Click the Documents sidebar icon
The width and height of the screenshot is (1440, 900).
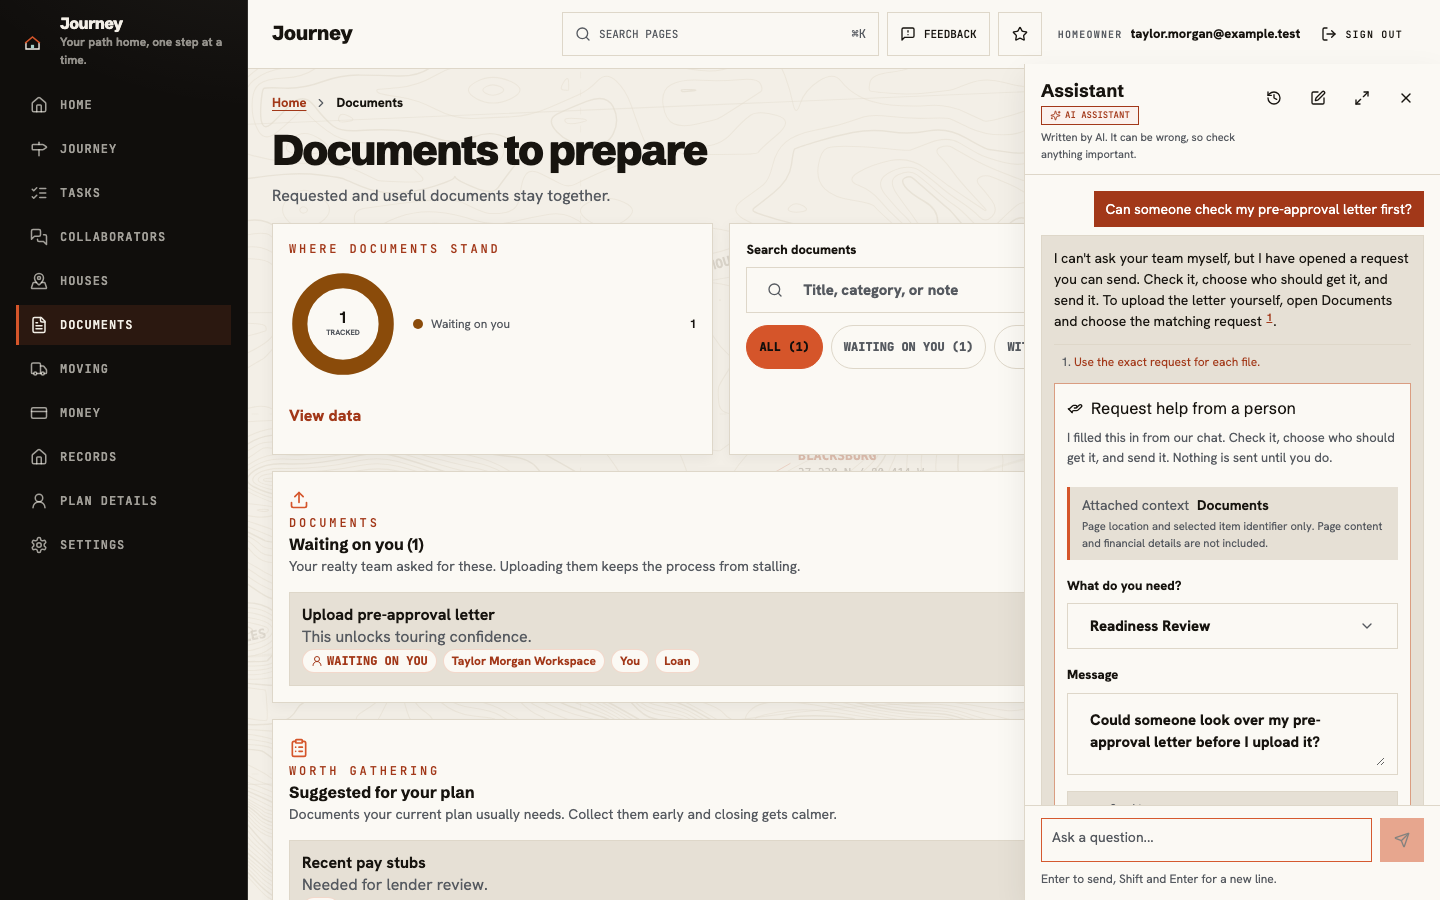pyautogui.click(x=39, y=325)
